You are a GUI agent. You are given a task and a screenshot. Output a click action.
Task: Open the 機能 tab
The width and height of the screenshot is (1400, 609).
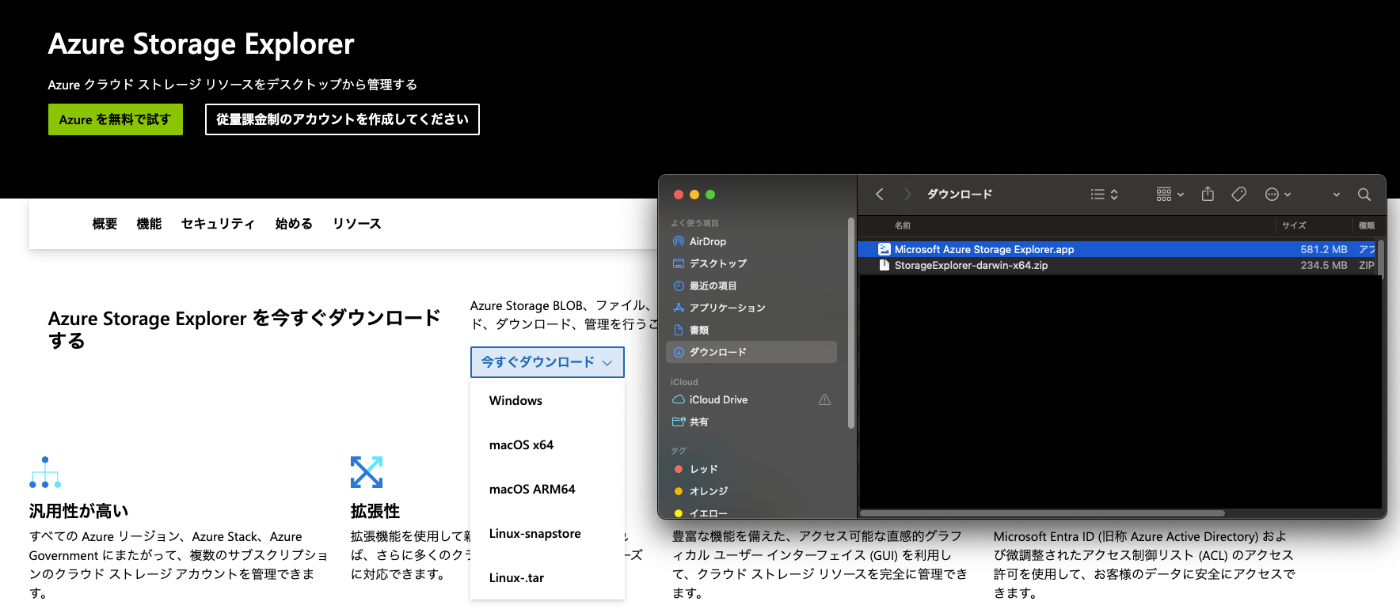coord(149,224)
